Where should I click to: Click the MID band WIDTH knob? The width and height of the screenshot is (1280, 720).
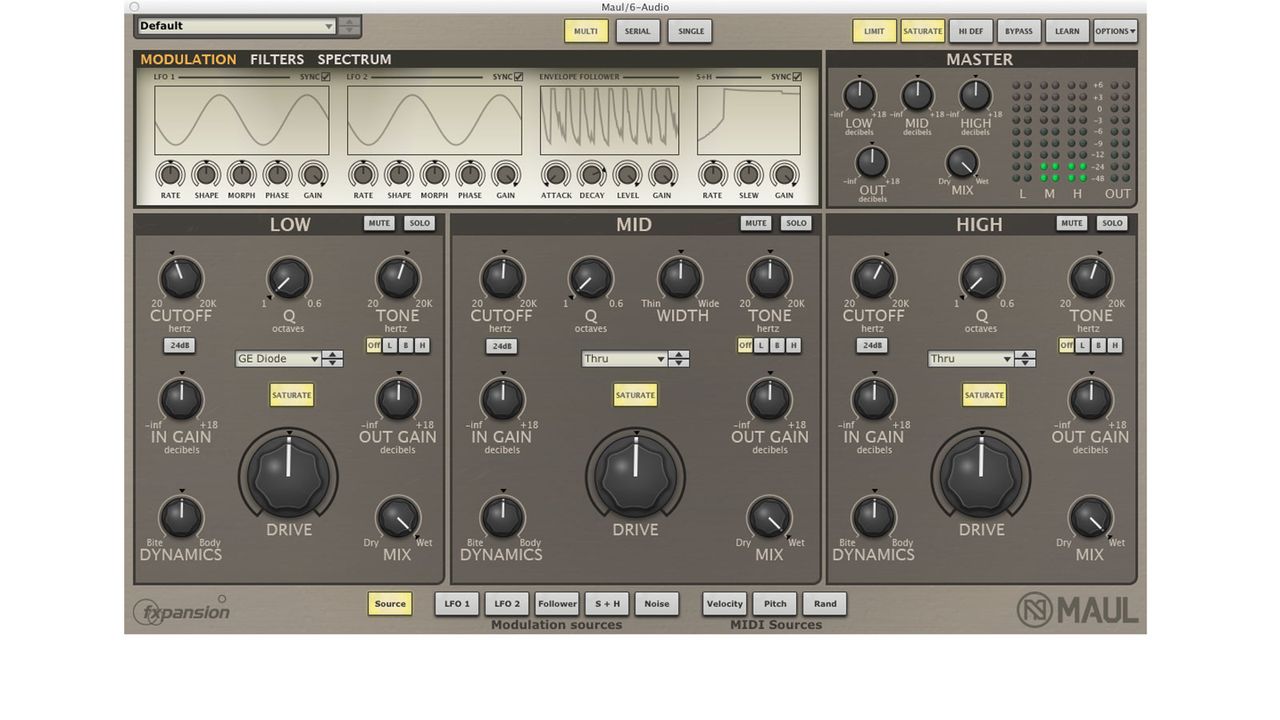point(680,278)
